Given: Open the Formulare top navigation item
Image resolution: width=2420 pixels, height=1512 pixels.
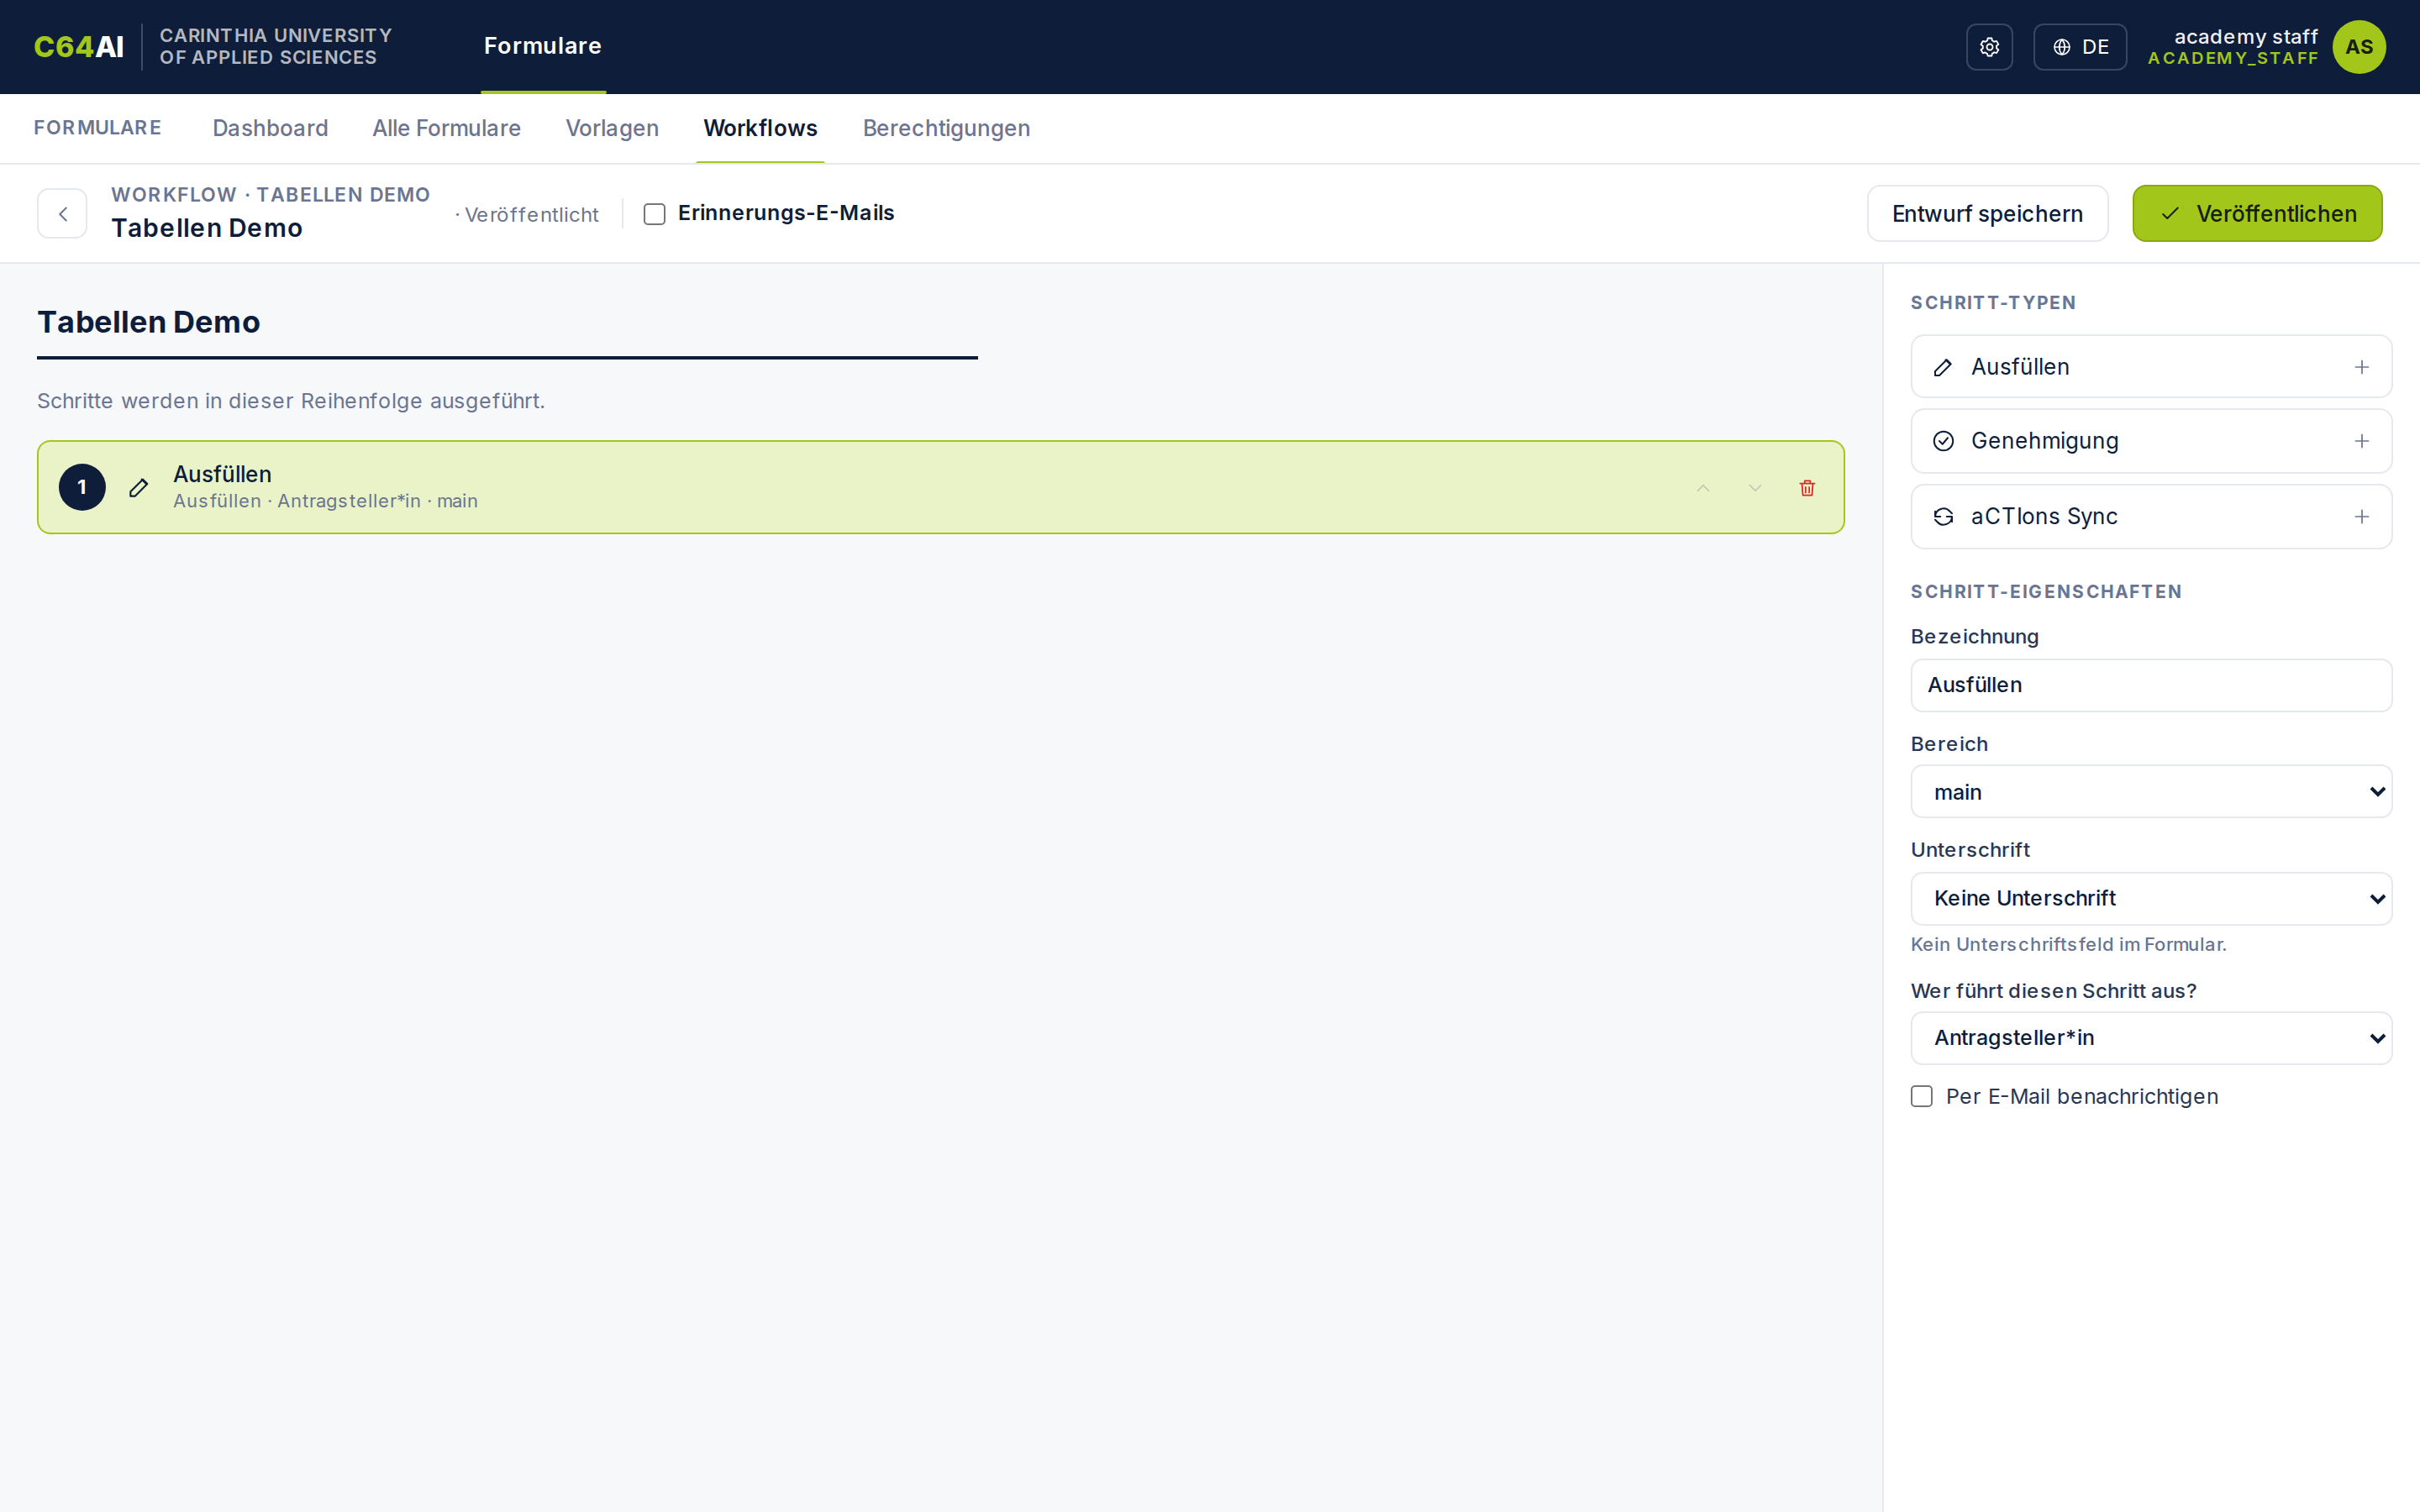Looking at the screenshot, I should tap(543, 46).
